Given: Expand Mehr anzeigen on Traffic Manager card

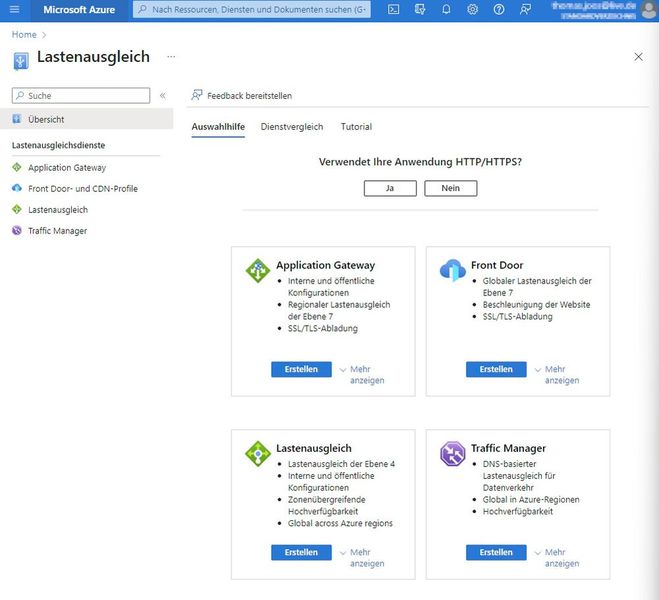Looking at the screenshot, I should coord(557,558).
